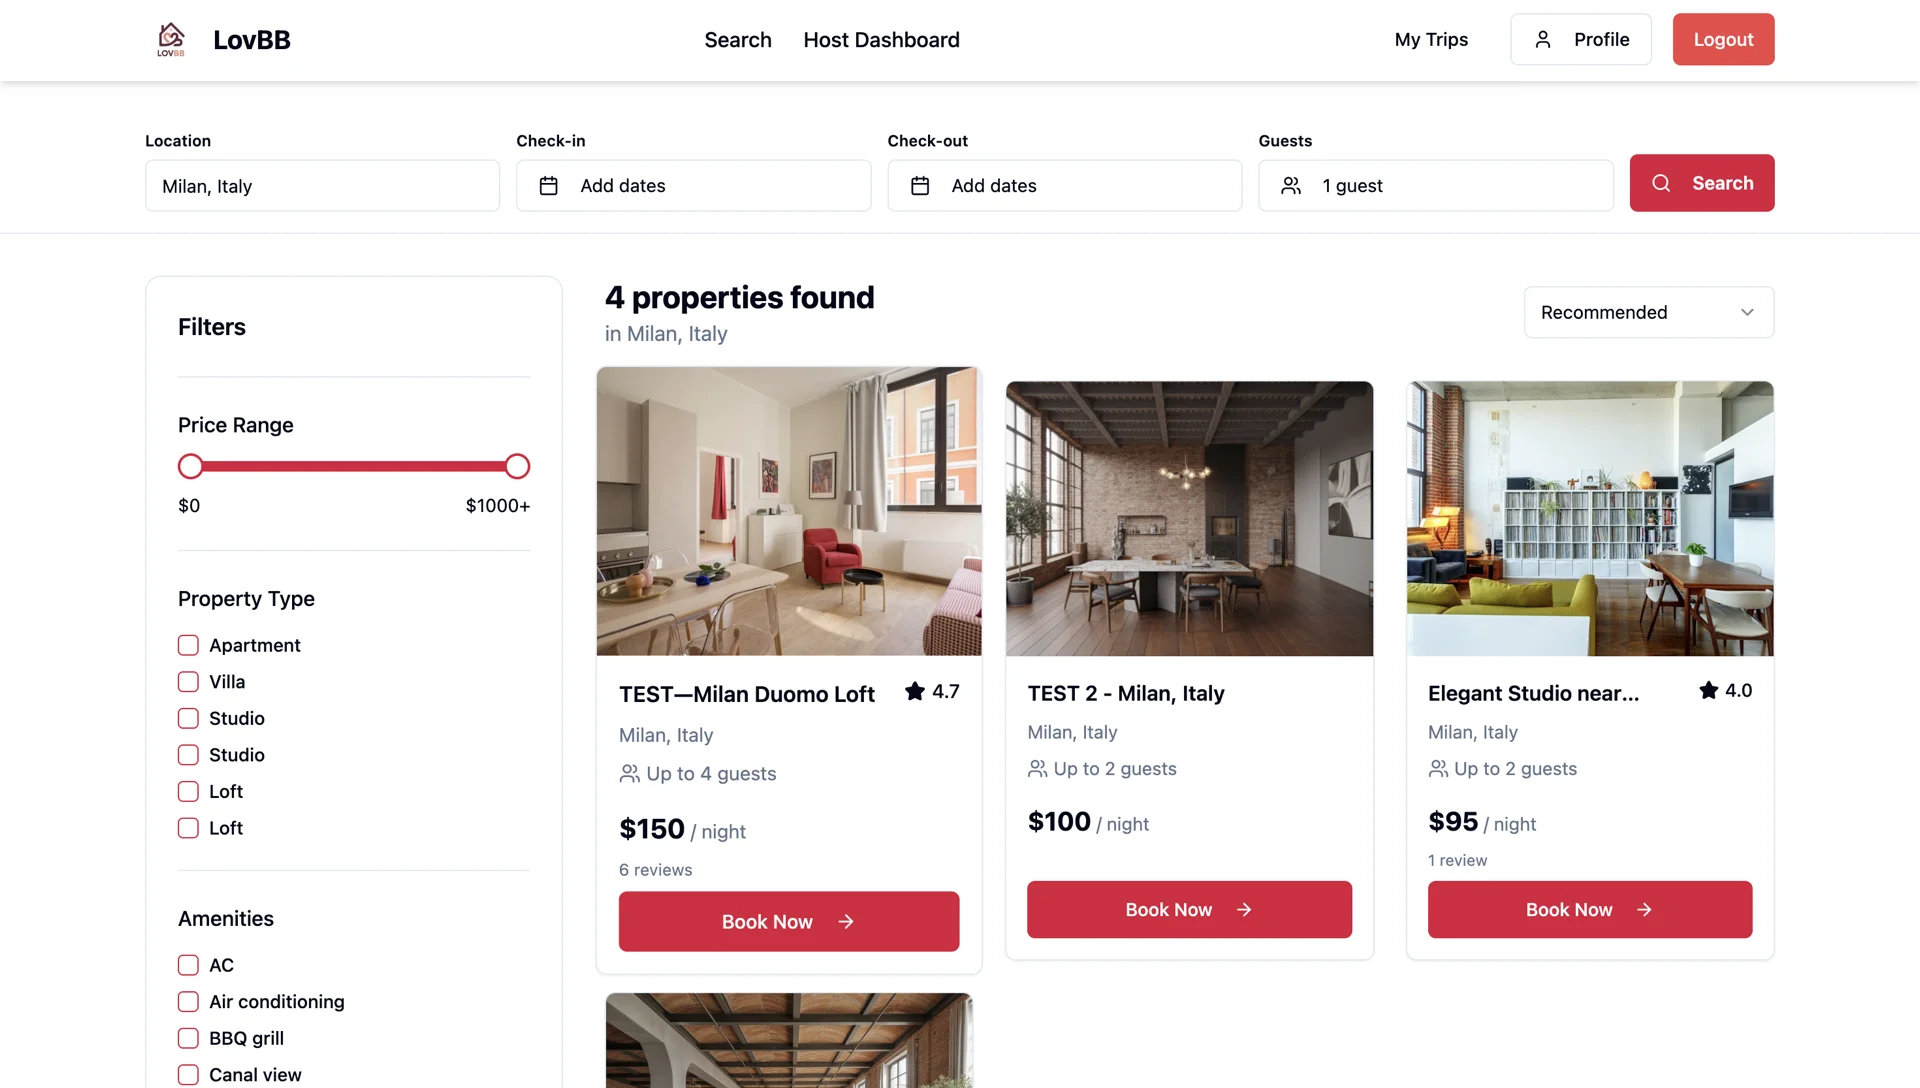Screen dimensions: 1920x1088
Task: Click the red Logout button
Action: (x=1724, y=39)
